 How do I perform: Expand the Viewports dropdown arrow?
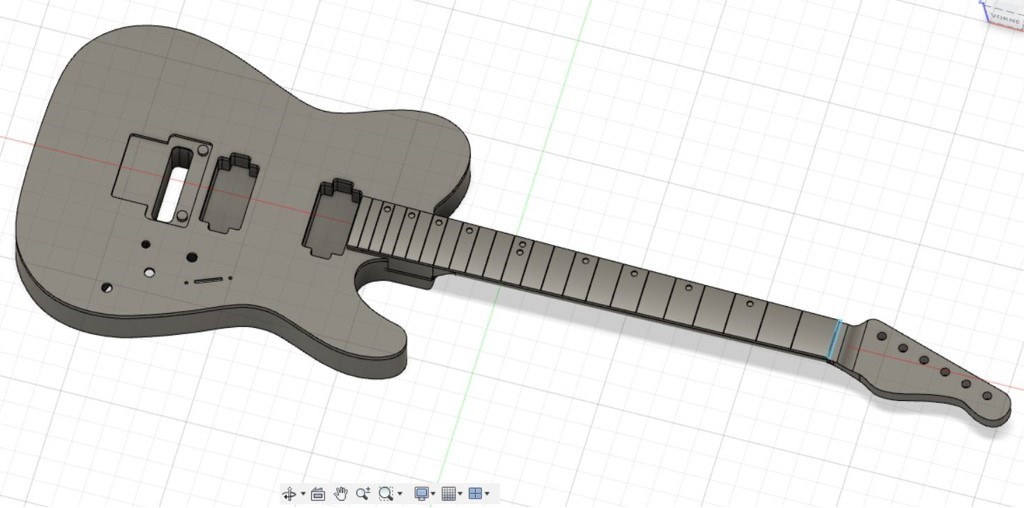click(x=487, y=494)
